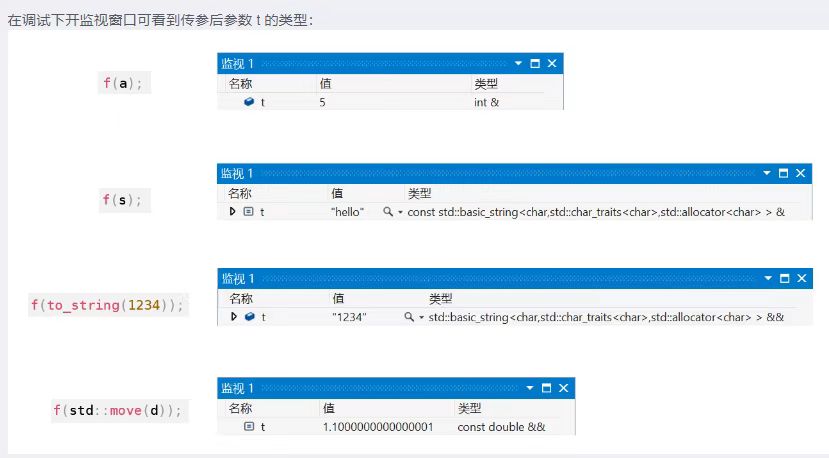Screen dimensions: 829x458
Task: Expand variable t in the "hello" row
Action: click(233, 212)
